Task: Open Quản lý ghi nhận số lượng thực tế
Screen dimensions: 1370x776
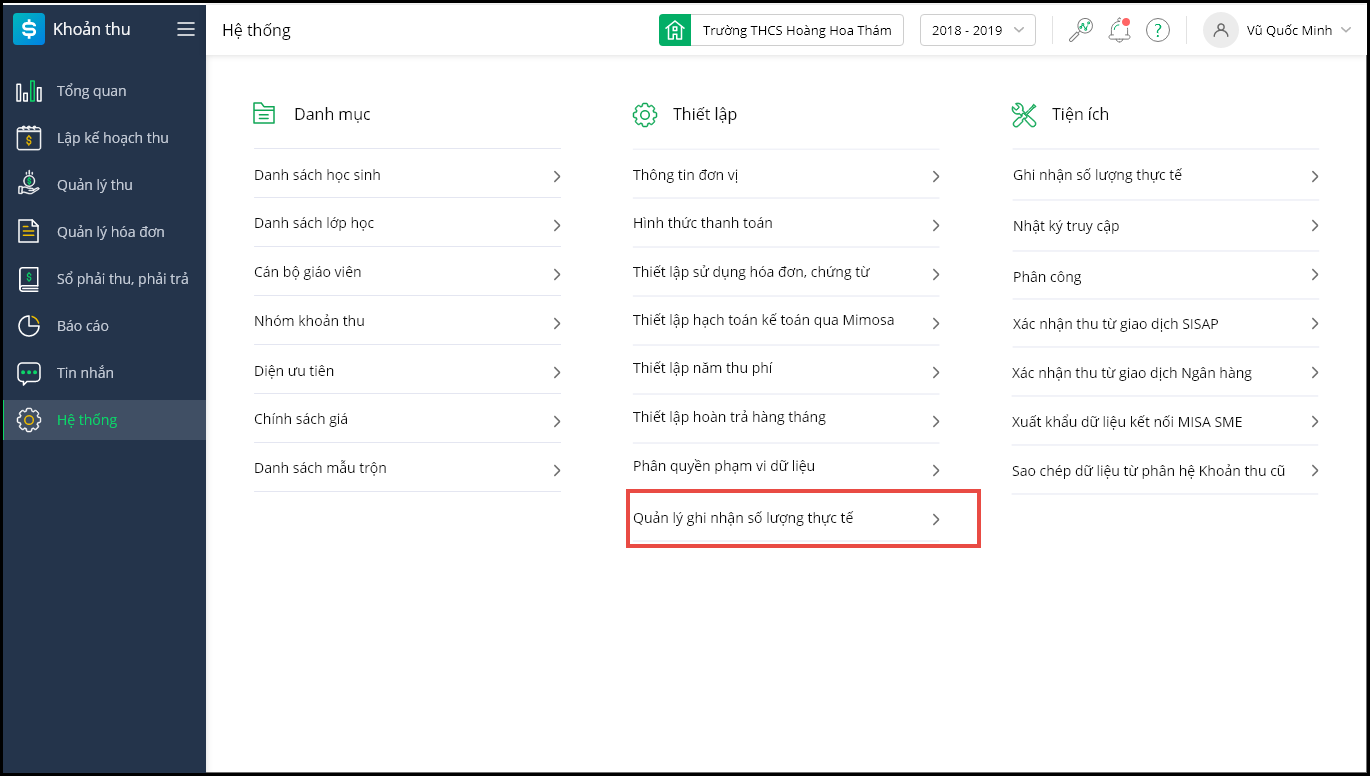Action: coord(743,518)
